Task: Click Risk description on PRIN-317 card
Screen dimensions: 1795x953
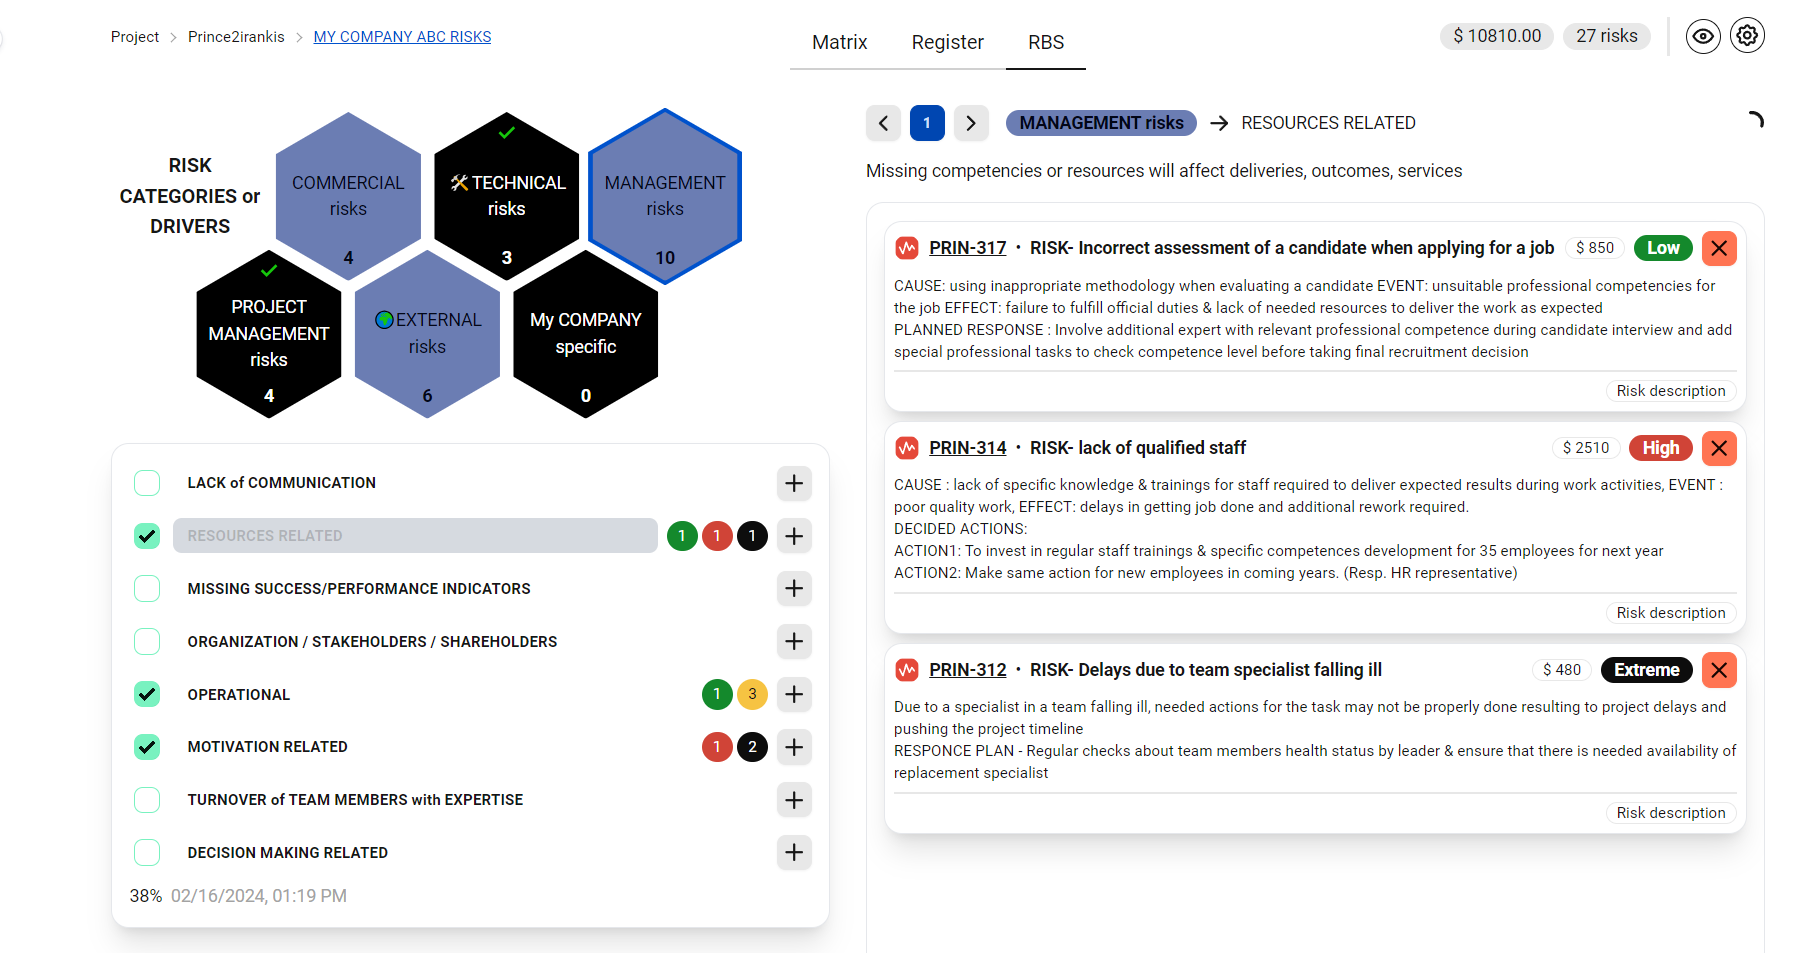Action: tap(1671, 391)
